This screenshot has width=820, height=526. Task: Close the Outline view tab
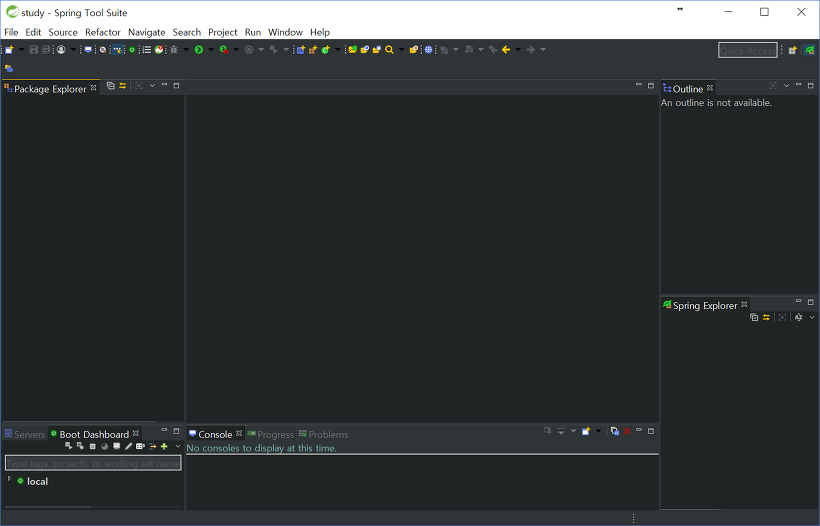pos(710,87)
